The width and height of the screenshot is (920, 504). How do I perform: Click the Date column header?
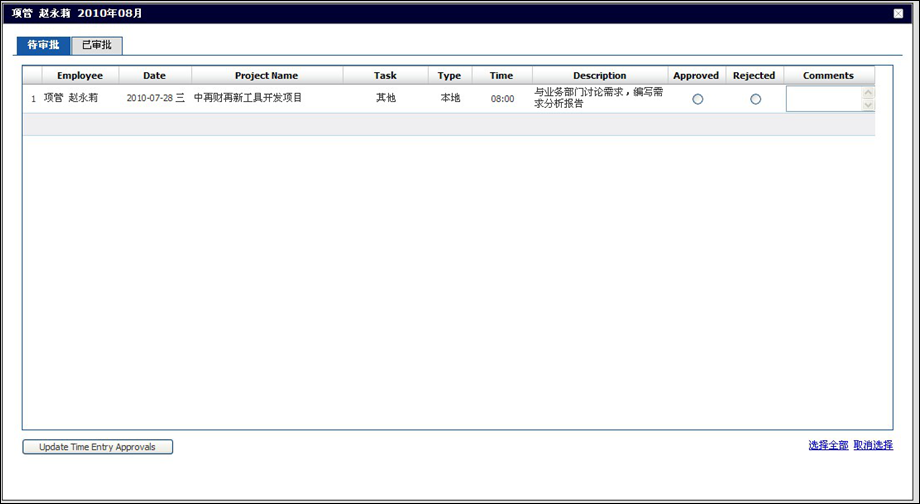(x=154, y=76)
